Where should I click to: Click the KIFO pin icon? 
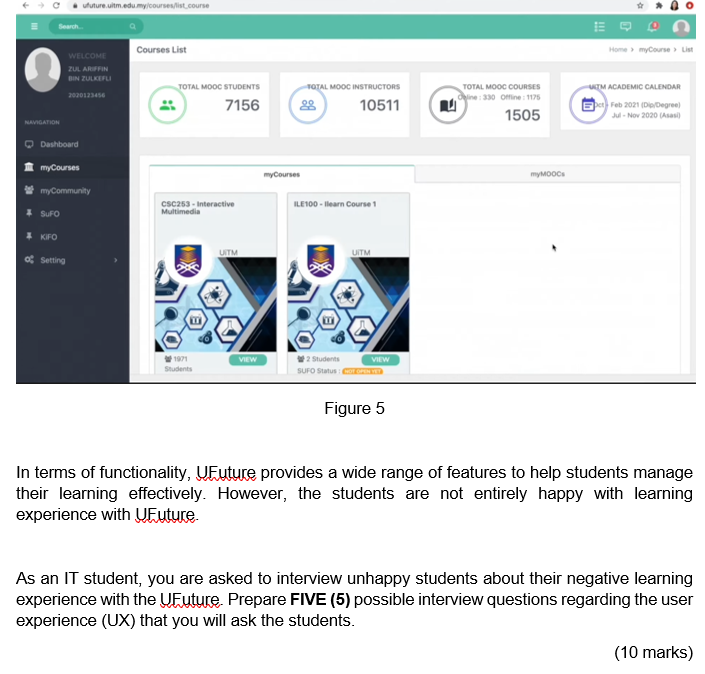click(29, 237)
